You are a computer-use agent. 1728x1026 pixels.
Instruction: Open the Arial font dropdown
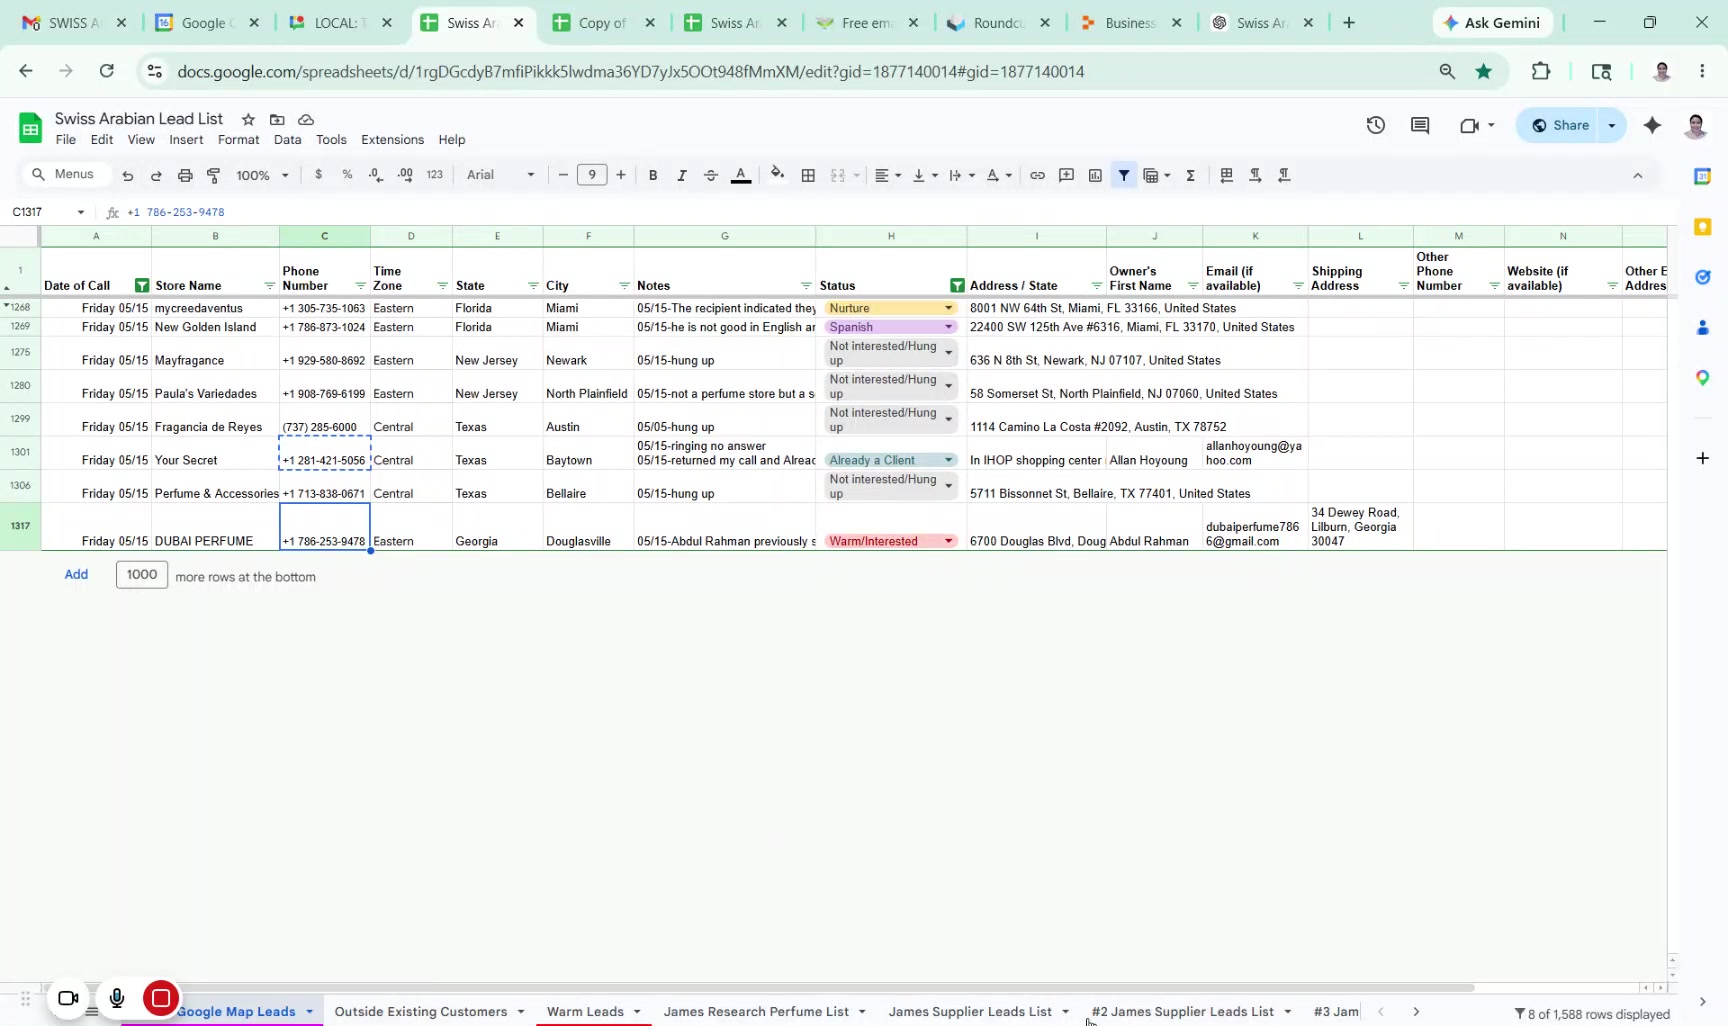click(500, 175)
